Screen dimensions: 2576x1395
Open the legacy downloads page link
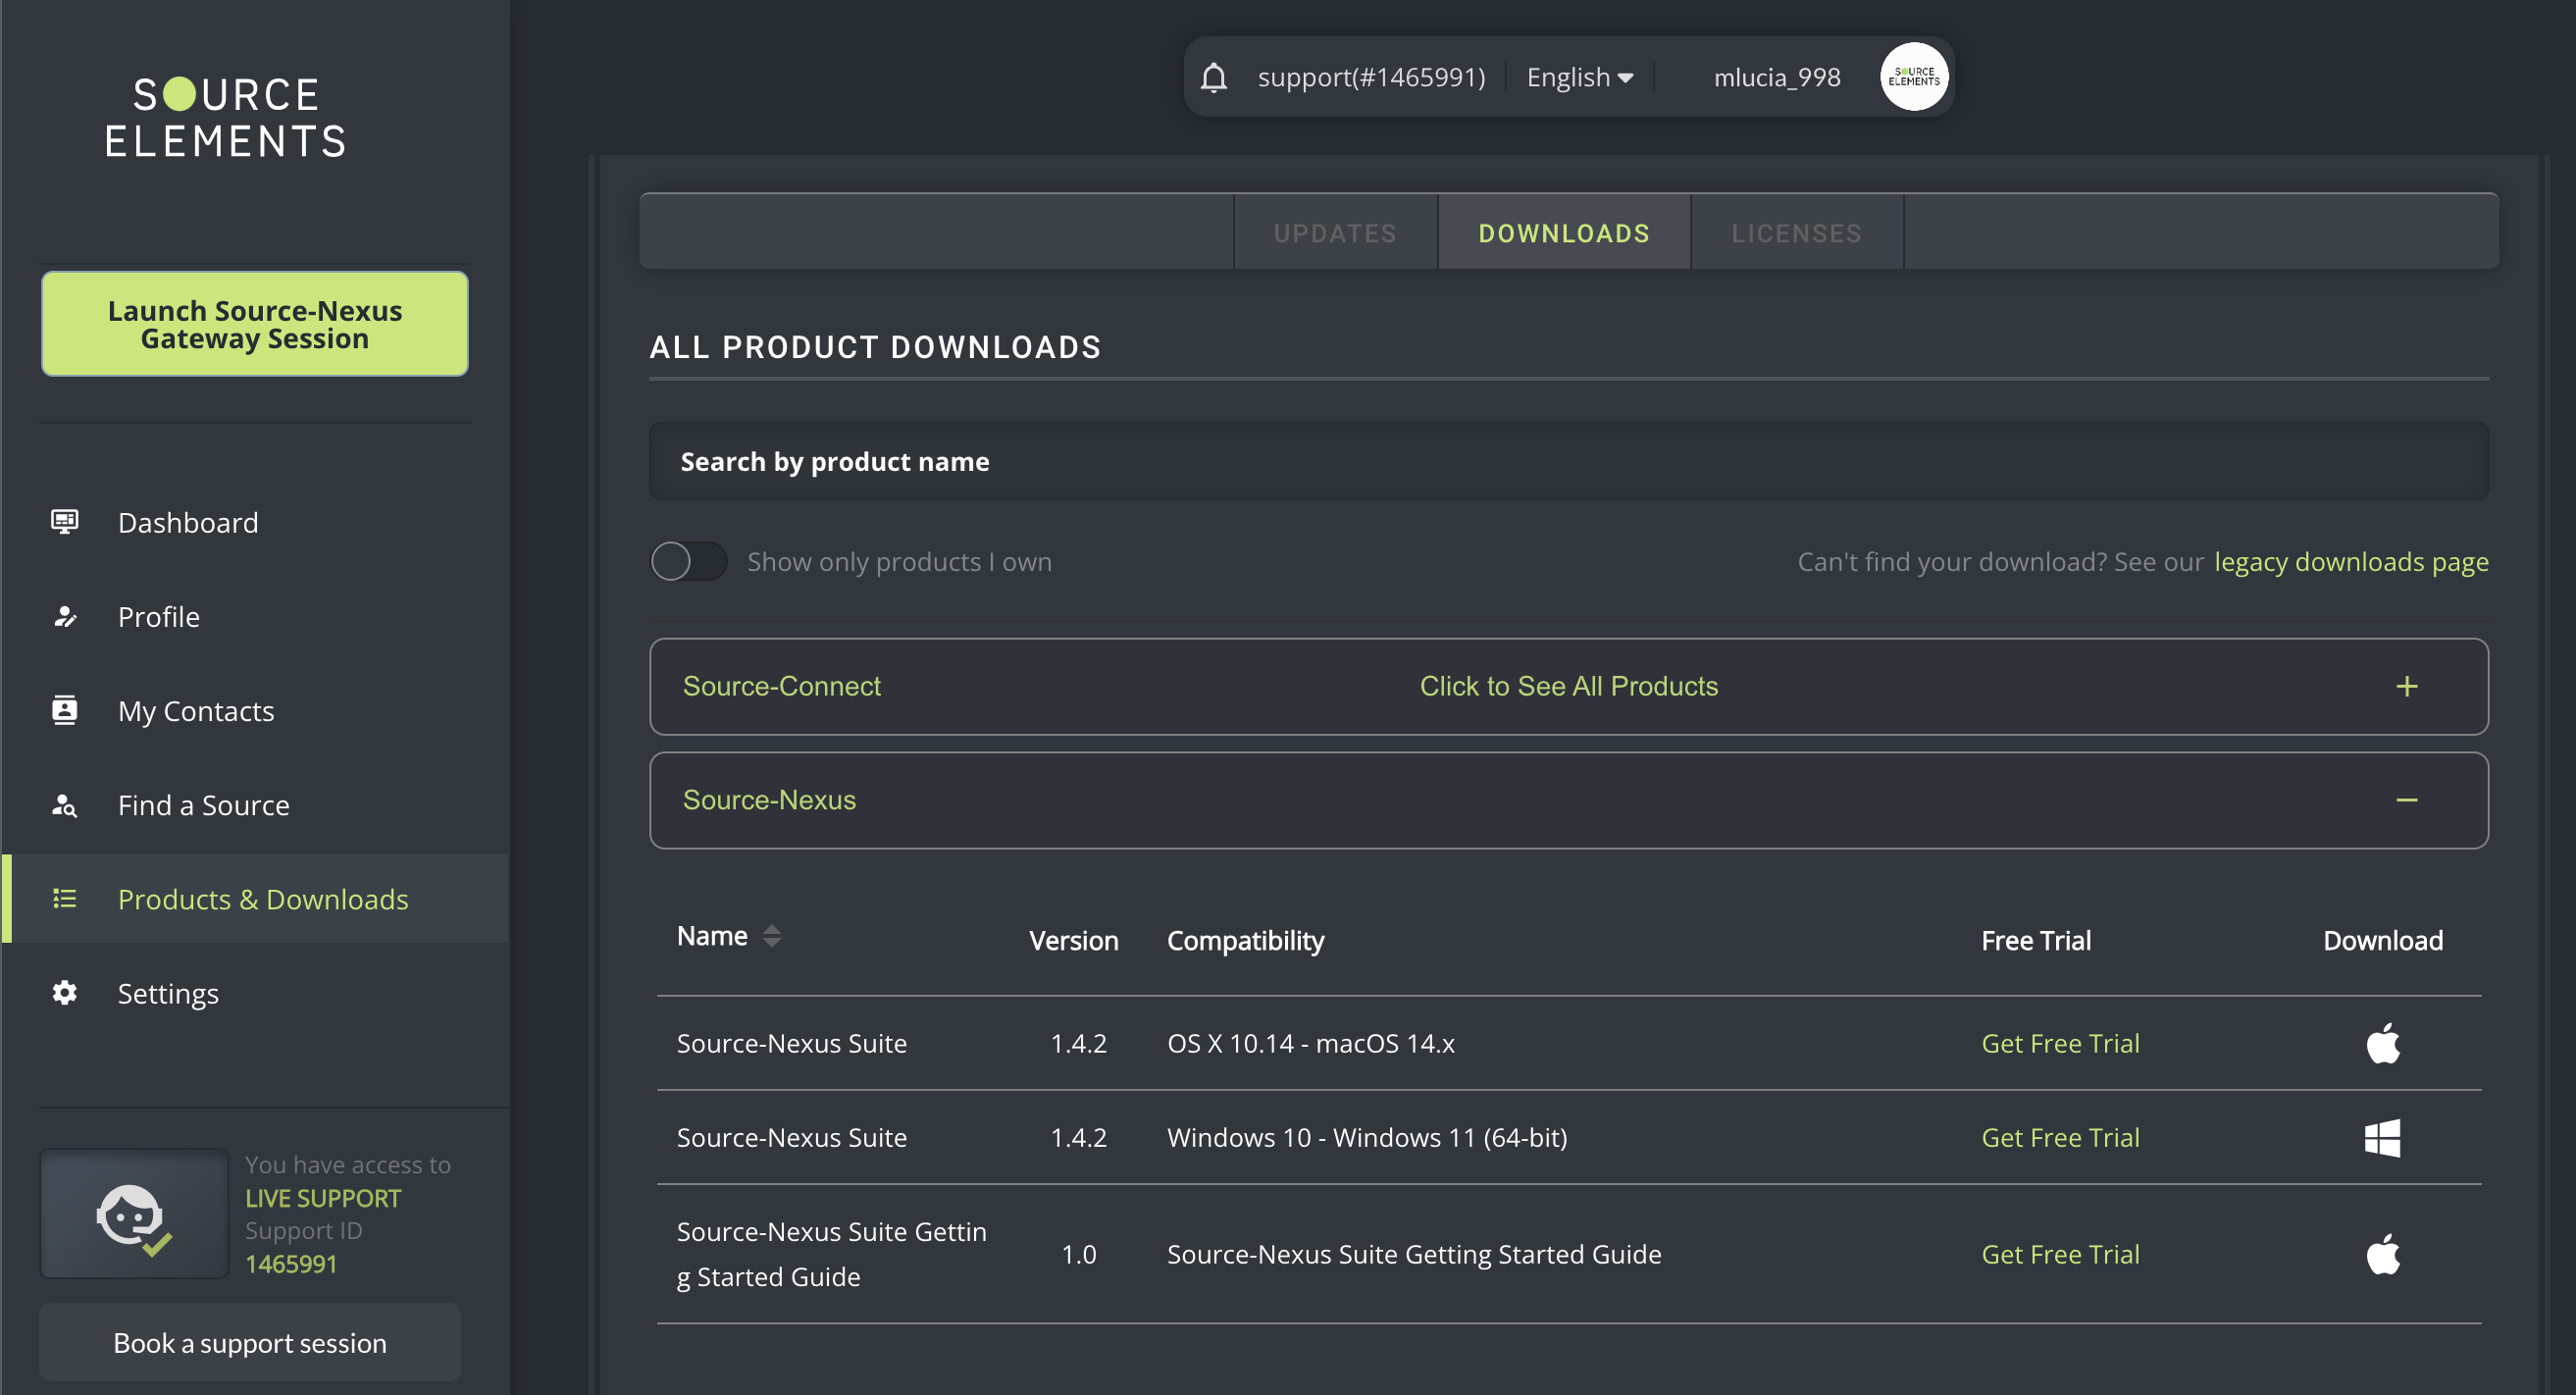2350,561
